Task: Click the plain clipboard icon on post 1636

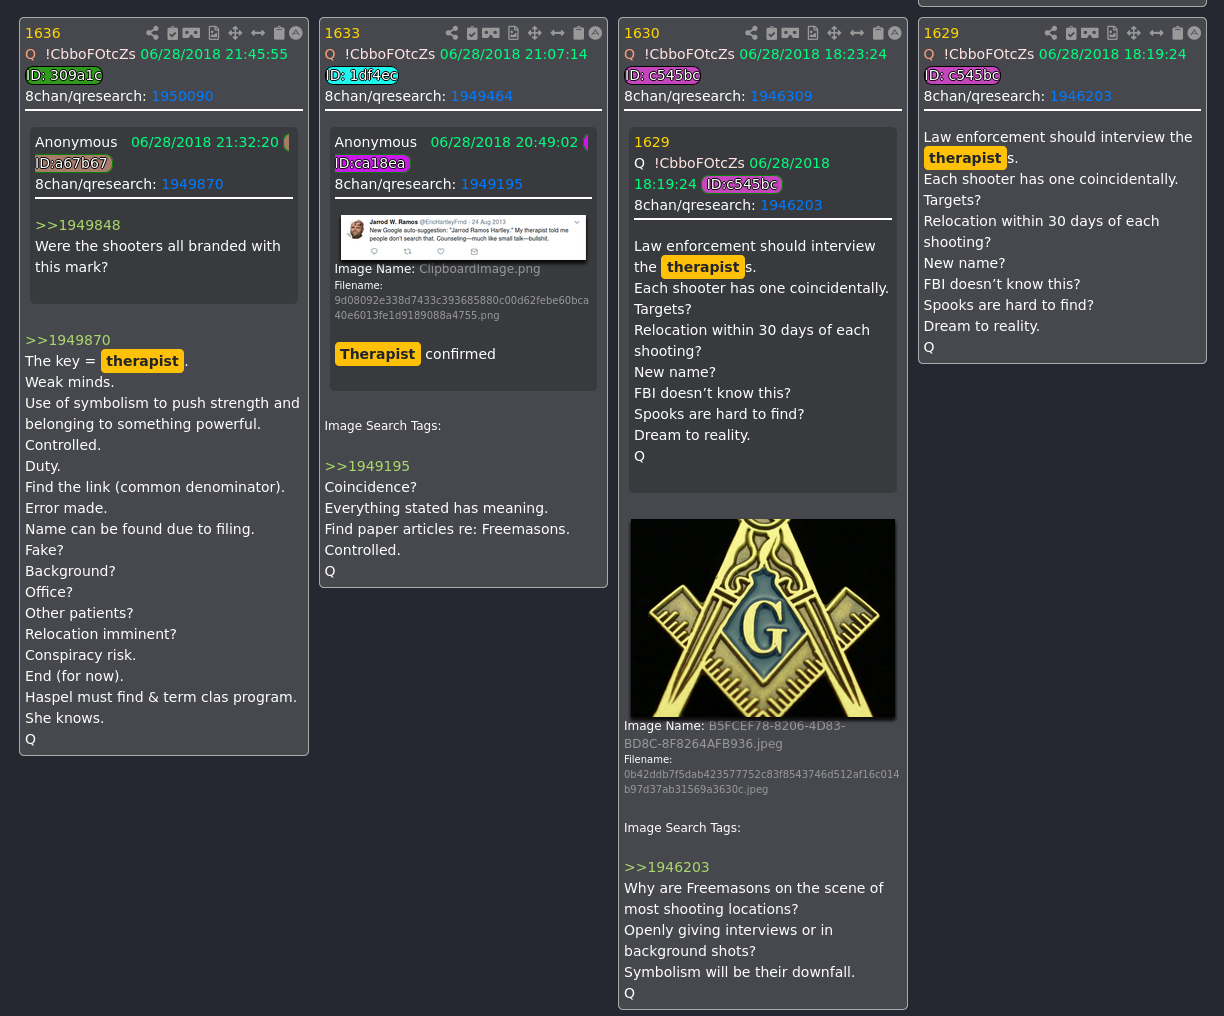Action: click(x=279, y=33)
